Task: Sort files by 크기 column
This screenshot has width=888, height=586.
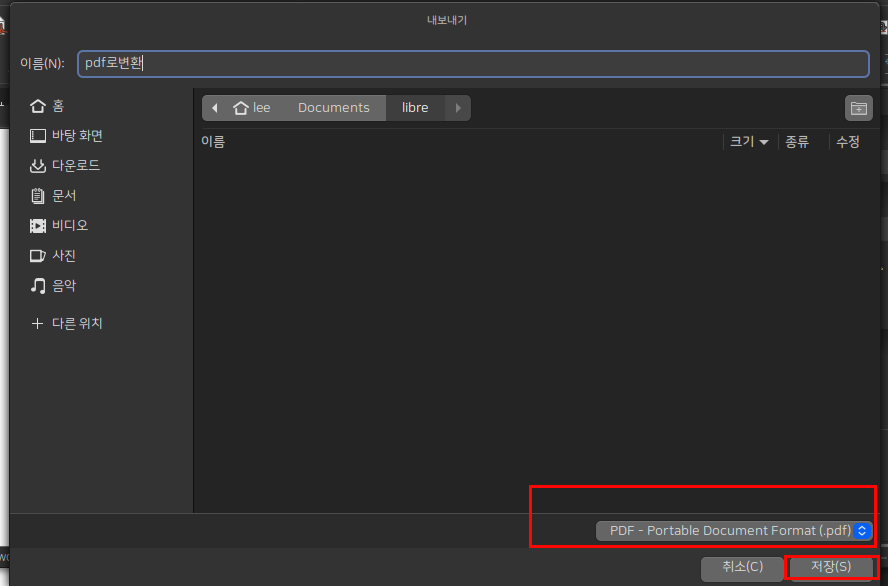Action: coord(749,142)
